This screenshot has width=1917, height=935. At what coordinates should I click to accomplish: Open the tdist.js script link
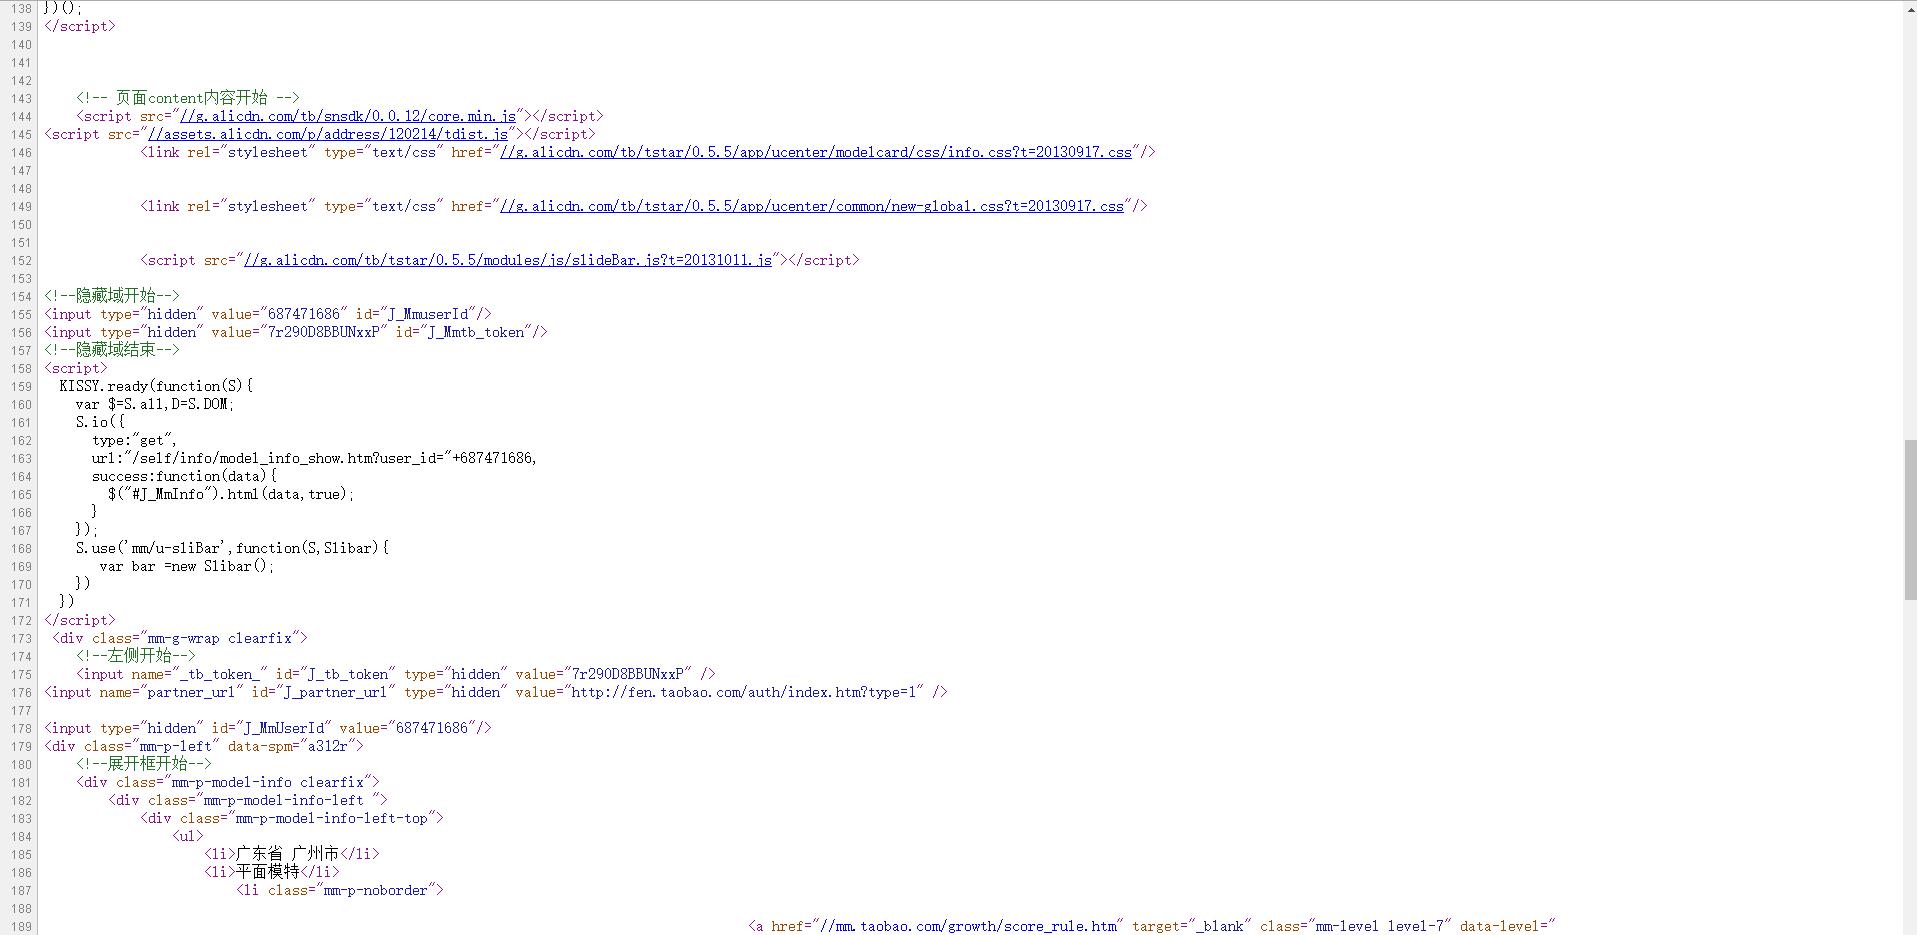coord(328,134)
